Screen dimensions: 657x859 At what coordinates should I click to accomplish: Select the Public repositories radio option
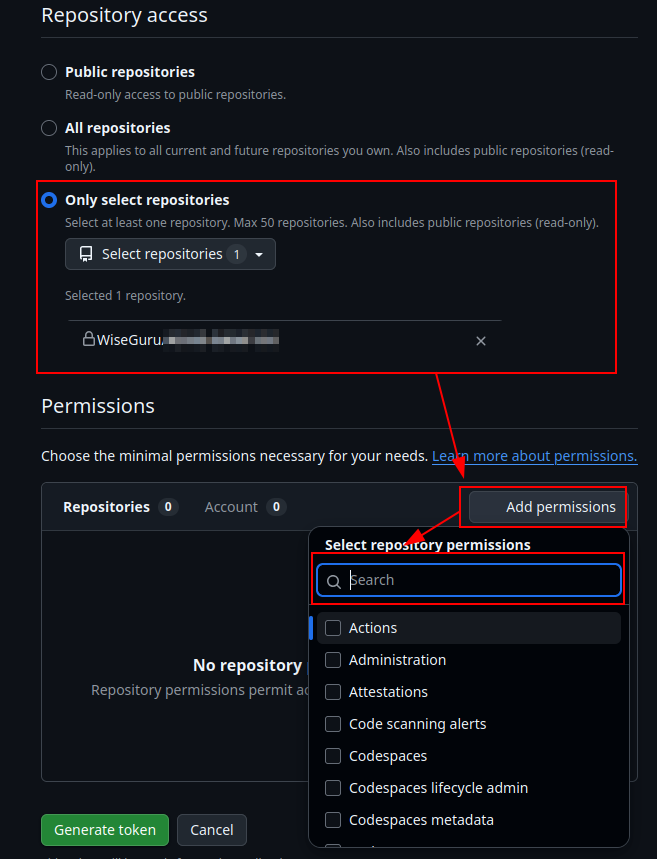[x=49, y=72]
